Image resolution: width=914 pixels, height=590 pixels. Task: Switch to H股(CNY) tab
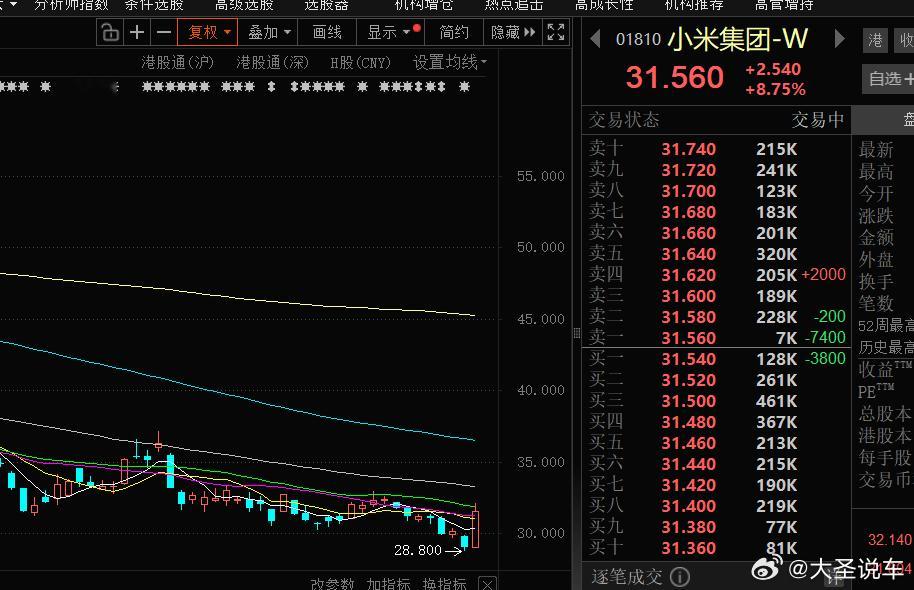(x=360, y=62)
